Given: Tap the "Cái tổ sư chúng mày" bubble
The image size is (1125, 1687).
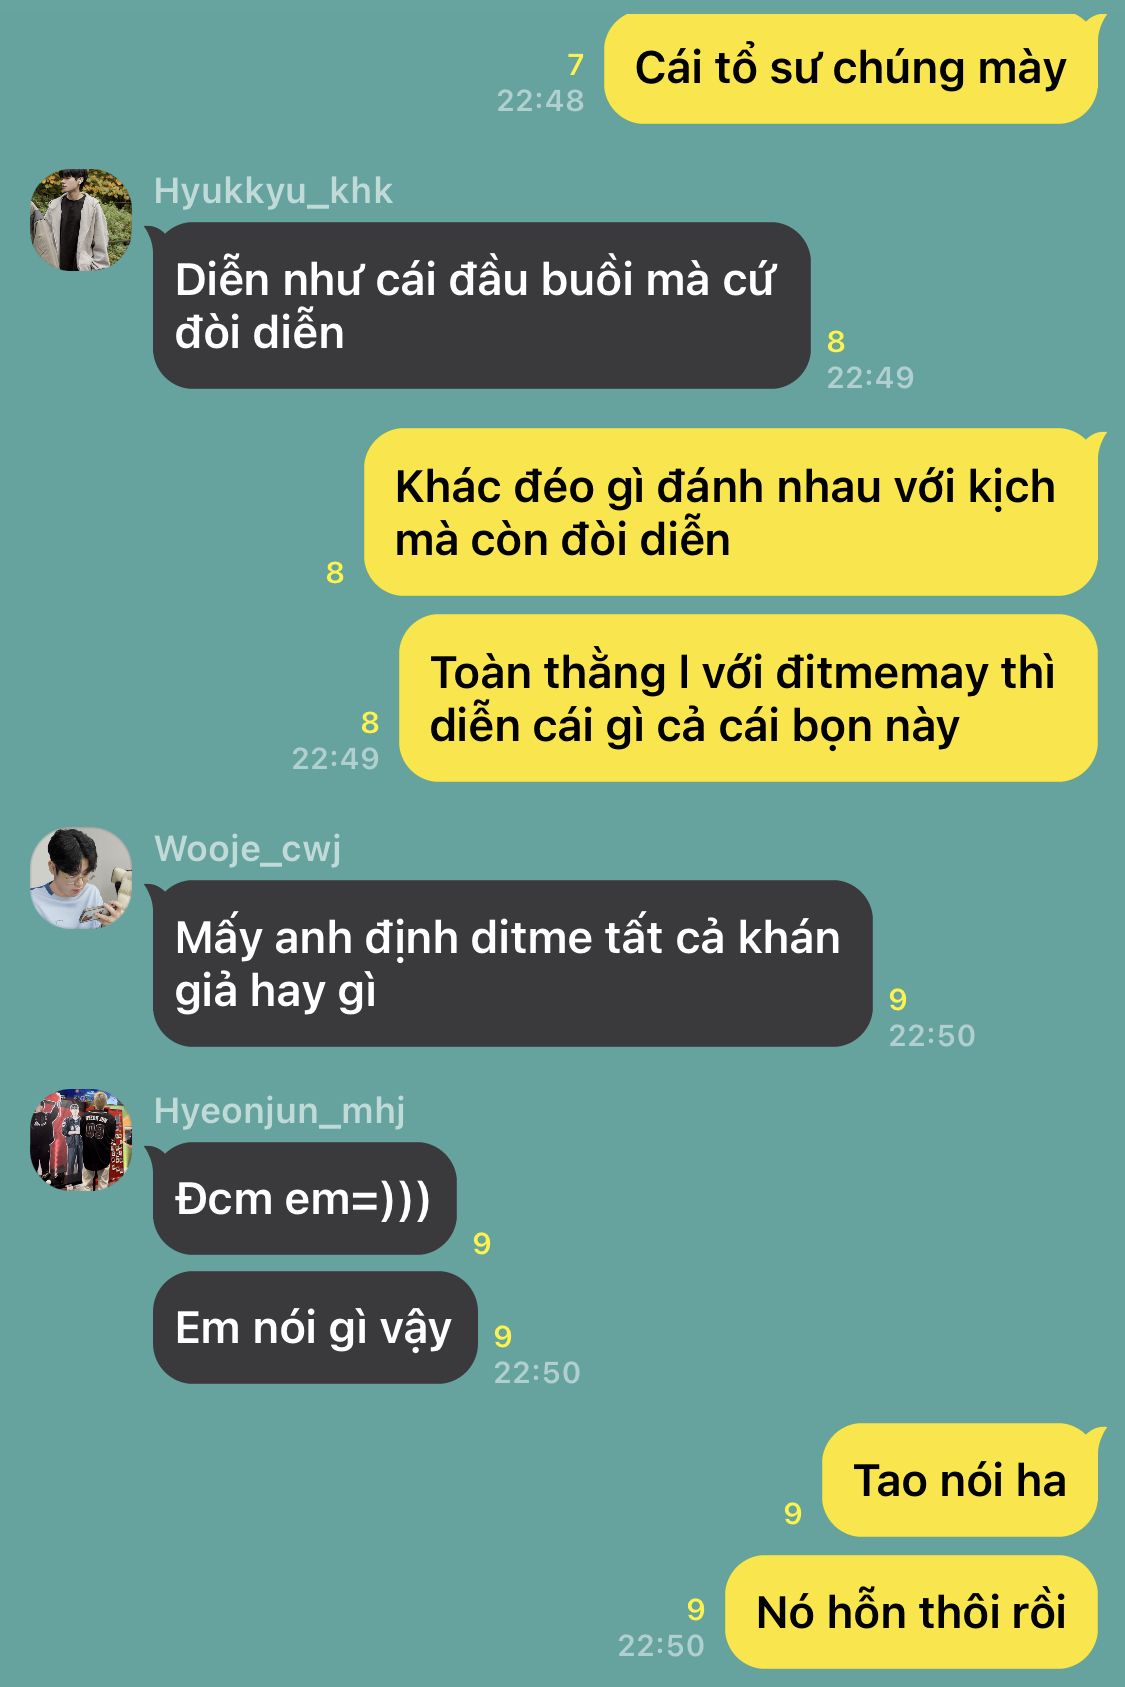Looking at the screenshot, I should [x=851, y=69].
